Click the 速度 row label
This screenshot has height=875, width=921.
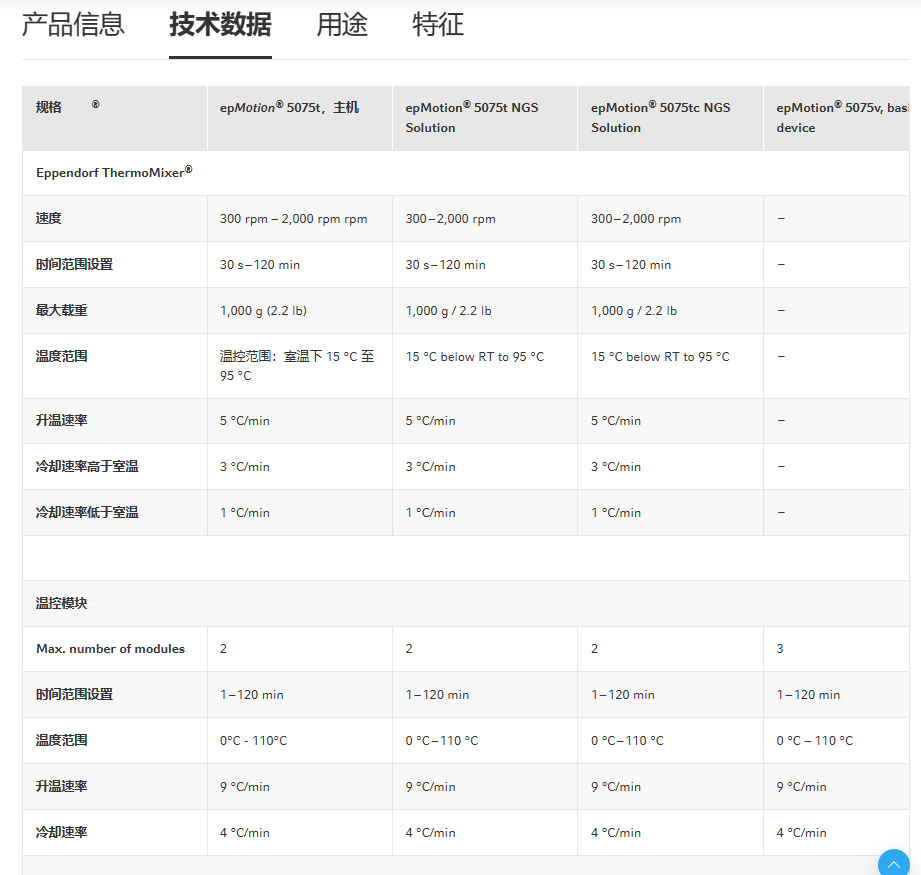49,218
